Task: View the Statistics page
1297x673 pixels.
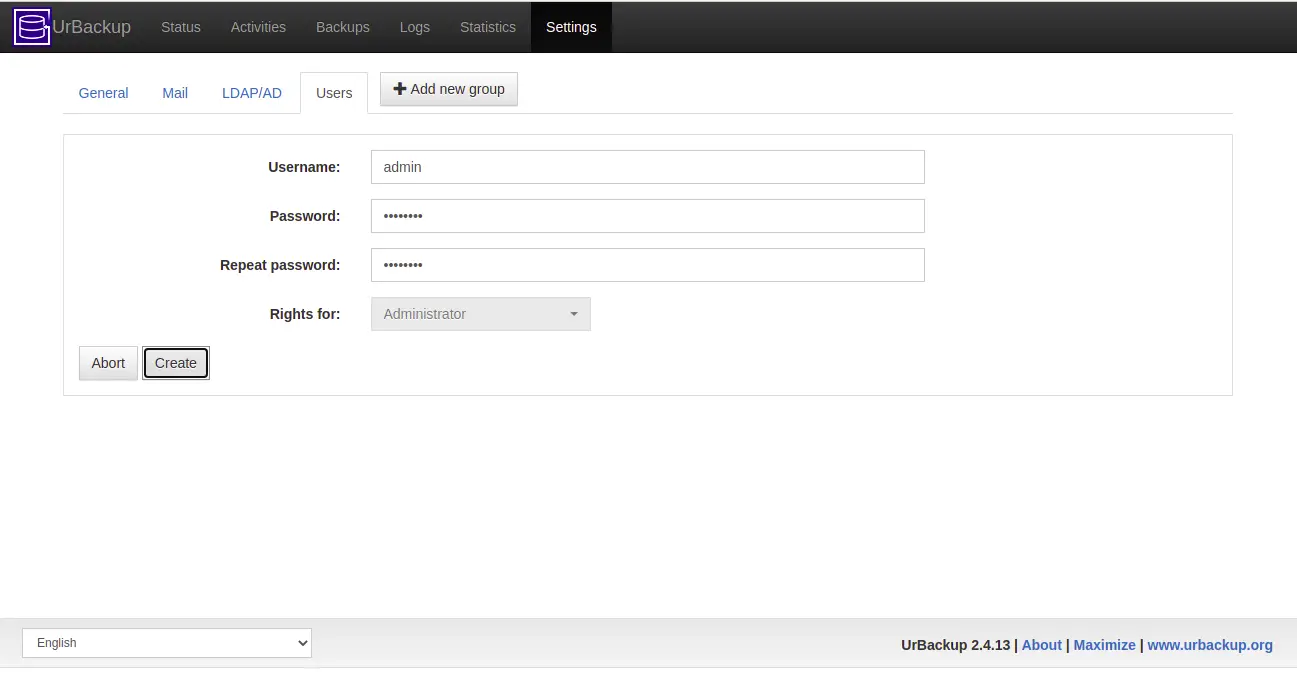Action: click(x=488, y=27)
